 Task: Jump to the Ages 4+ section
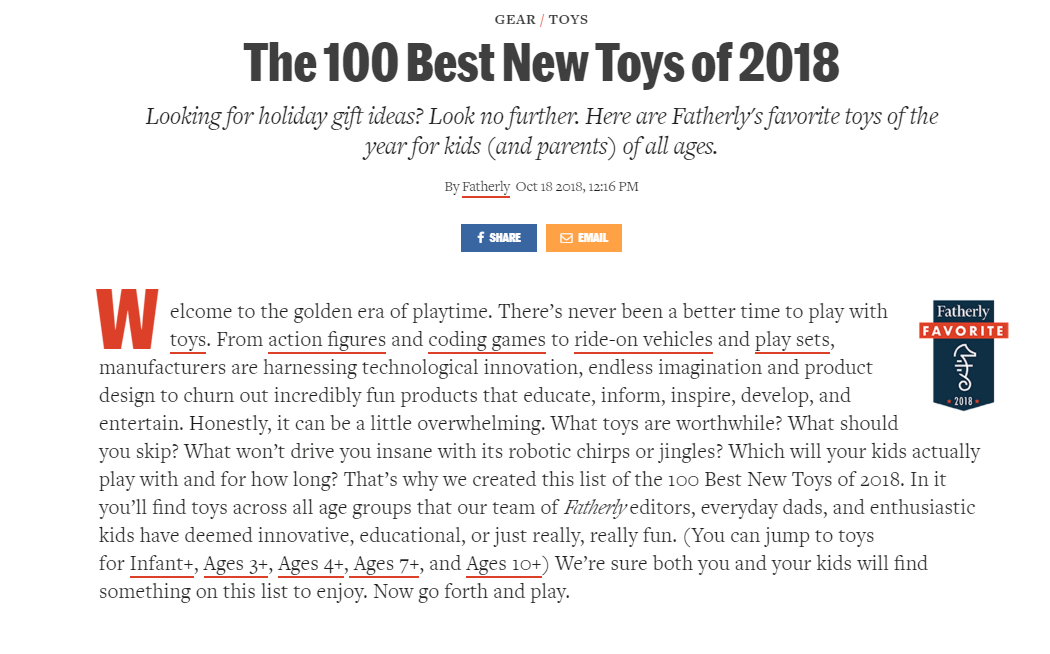point(311,563)
